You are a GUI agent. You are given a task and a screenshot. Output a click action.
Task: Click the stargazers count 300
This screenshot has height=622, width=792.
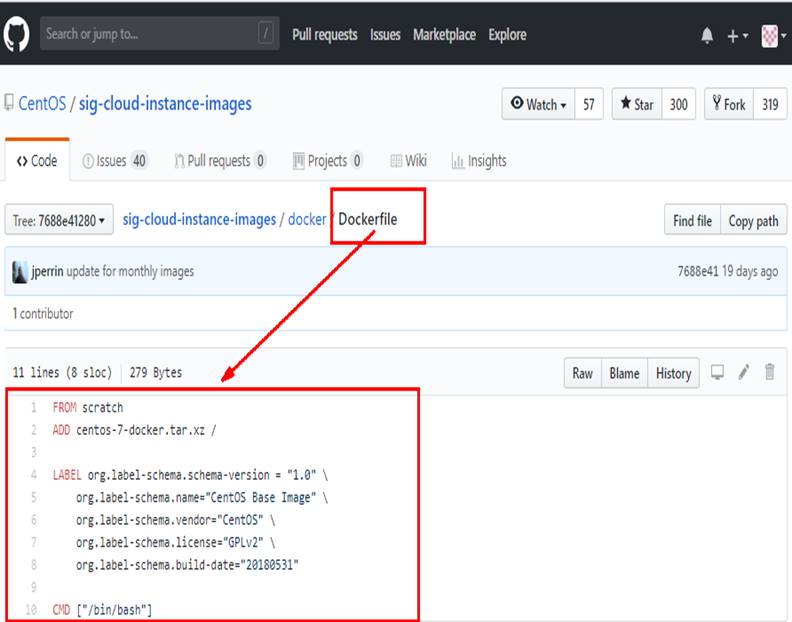(x=678, y=104)
